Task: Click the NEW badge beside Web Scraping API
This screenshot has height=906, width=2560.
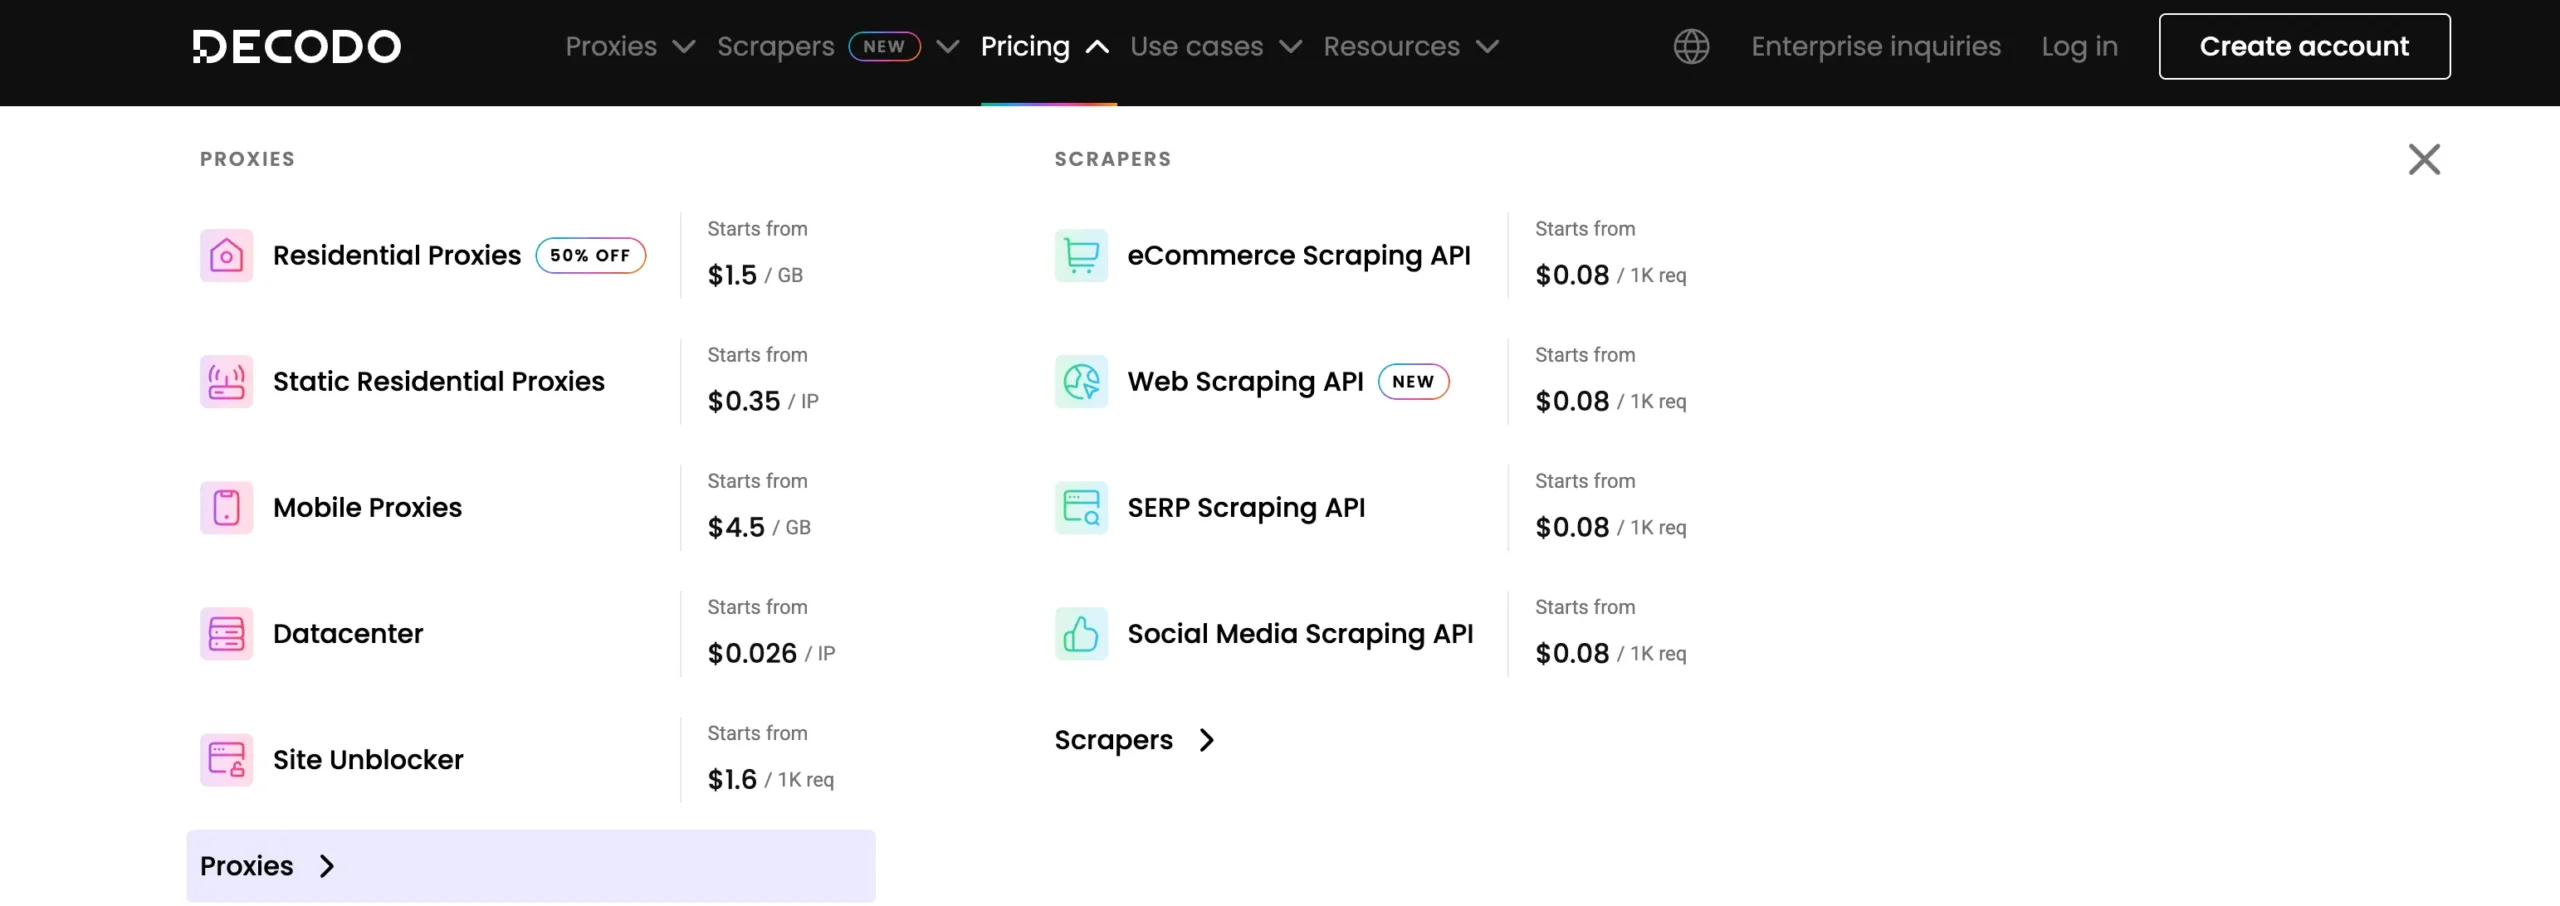Action: (x=1413, y=381)
